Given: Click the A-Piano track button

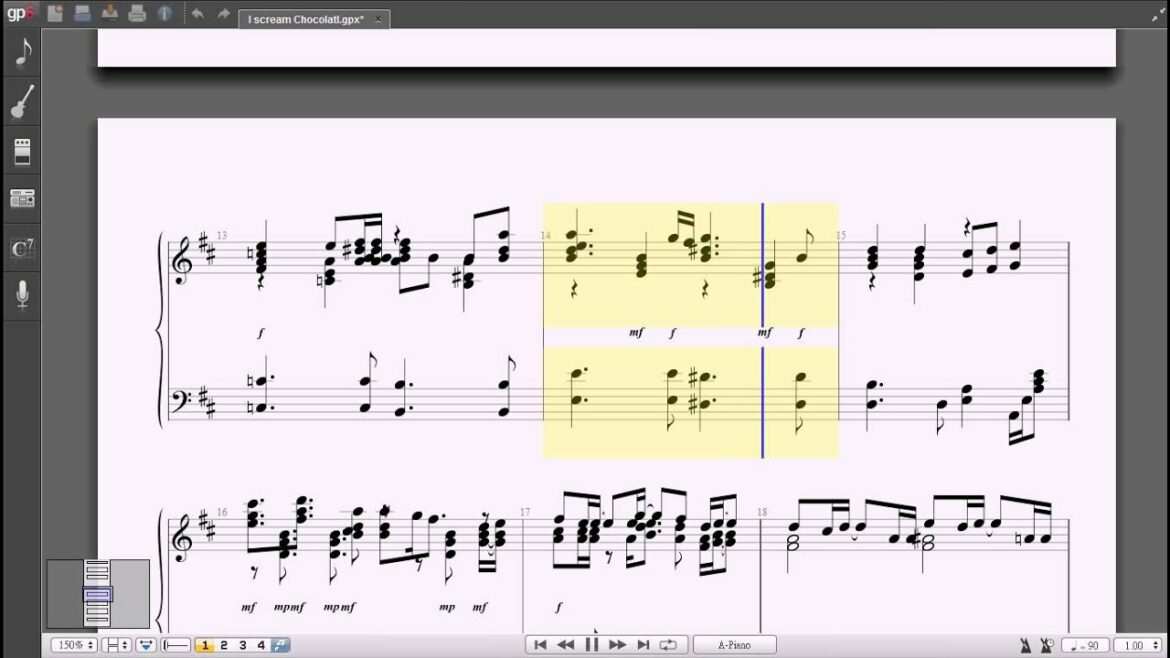Looking at the screenshot, I should tap(734, 645).
